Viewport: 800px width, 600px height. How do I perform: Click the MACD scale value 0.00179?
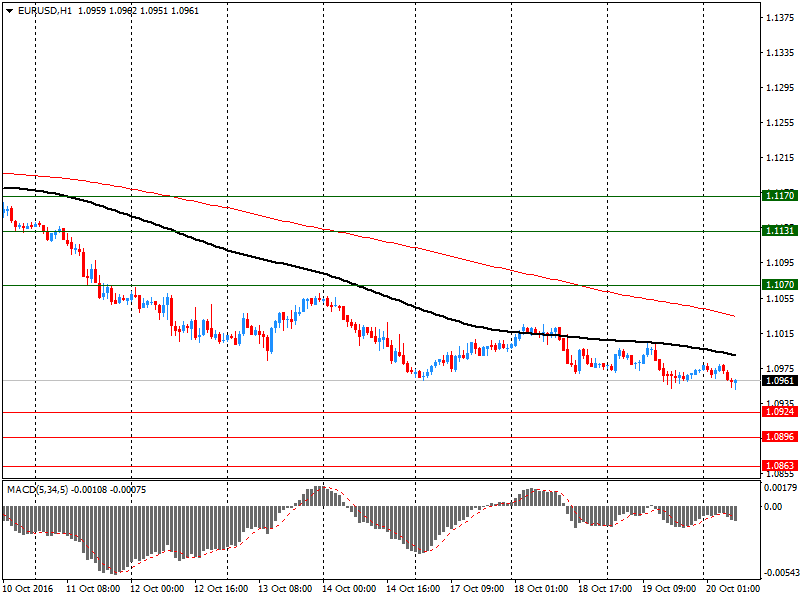point(780,488)
